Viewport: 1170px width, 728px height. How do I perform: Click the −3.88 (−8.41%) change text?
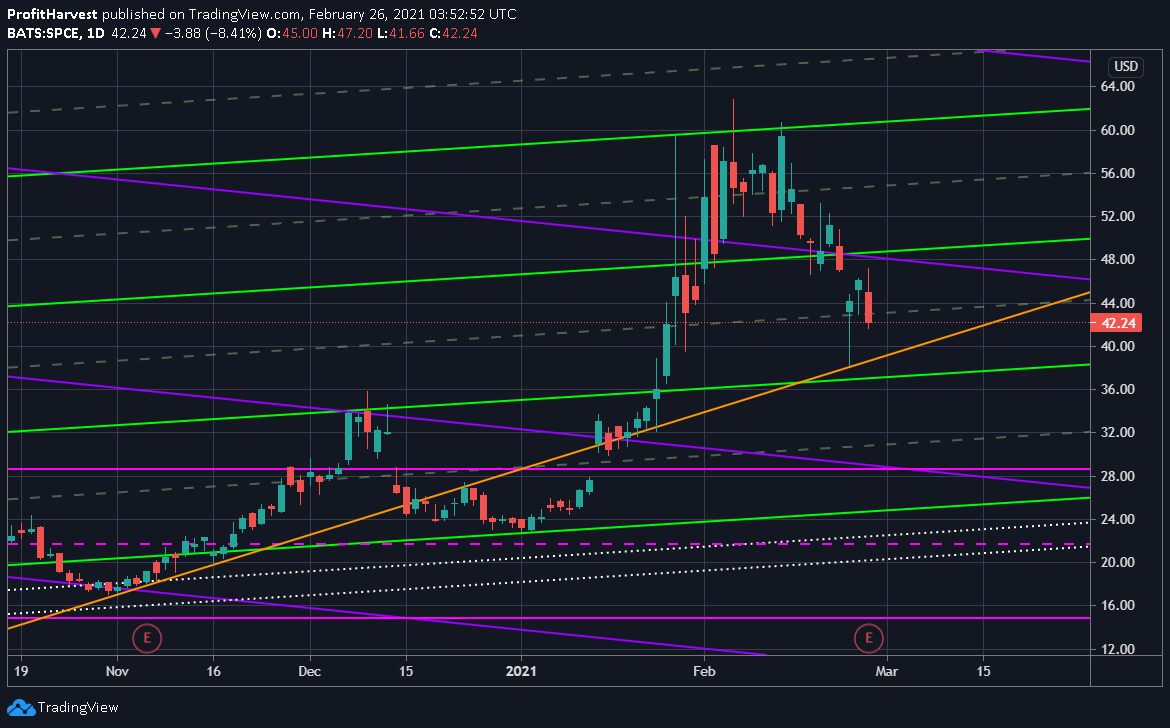(x=213, y=33)
